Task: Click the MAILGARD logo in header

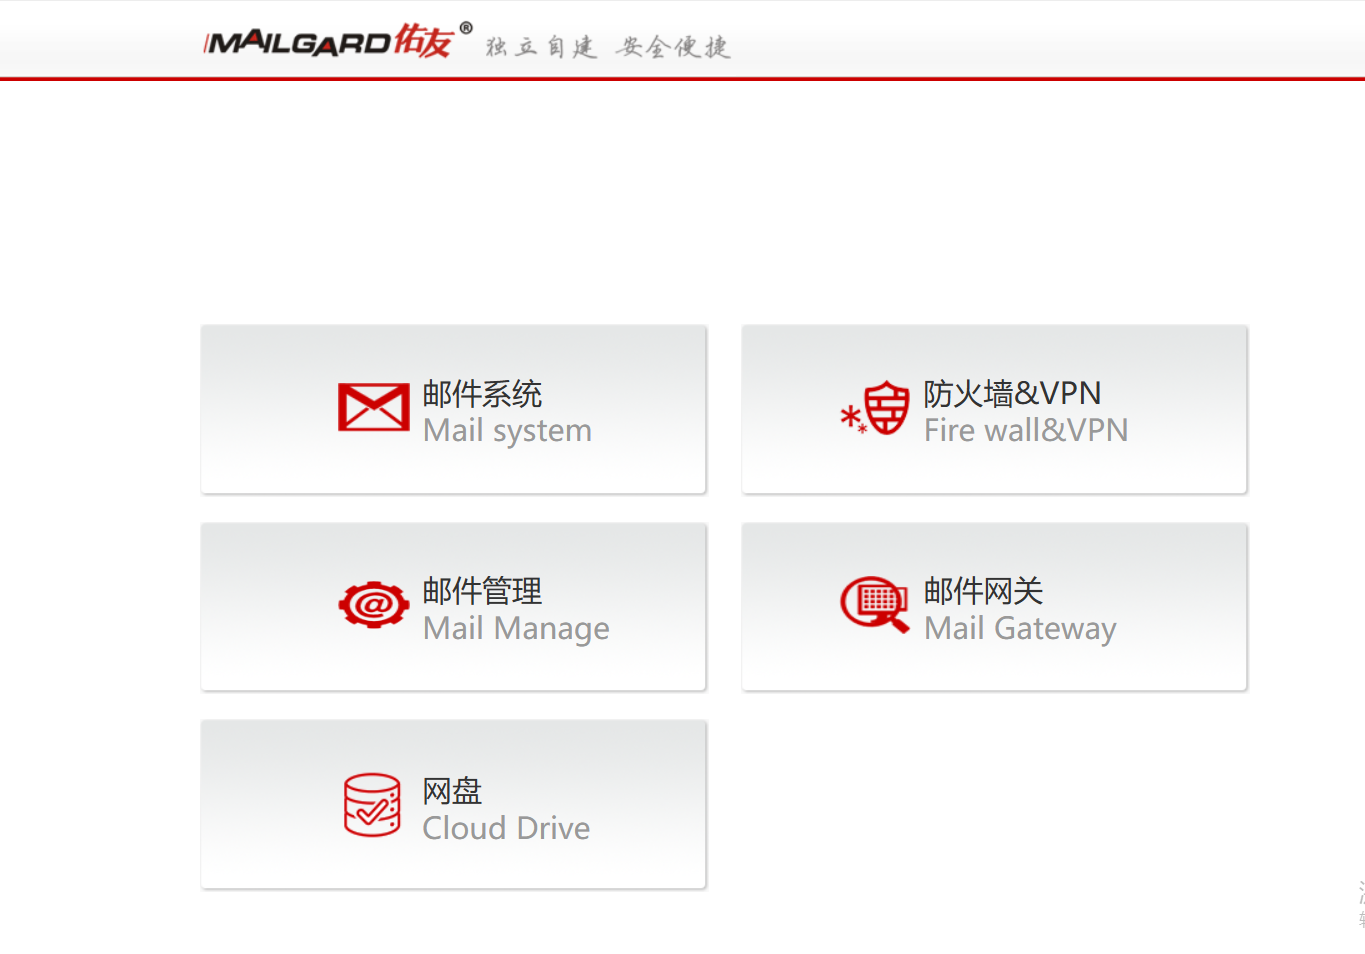Action: [x=338, y=41]
